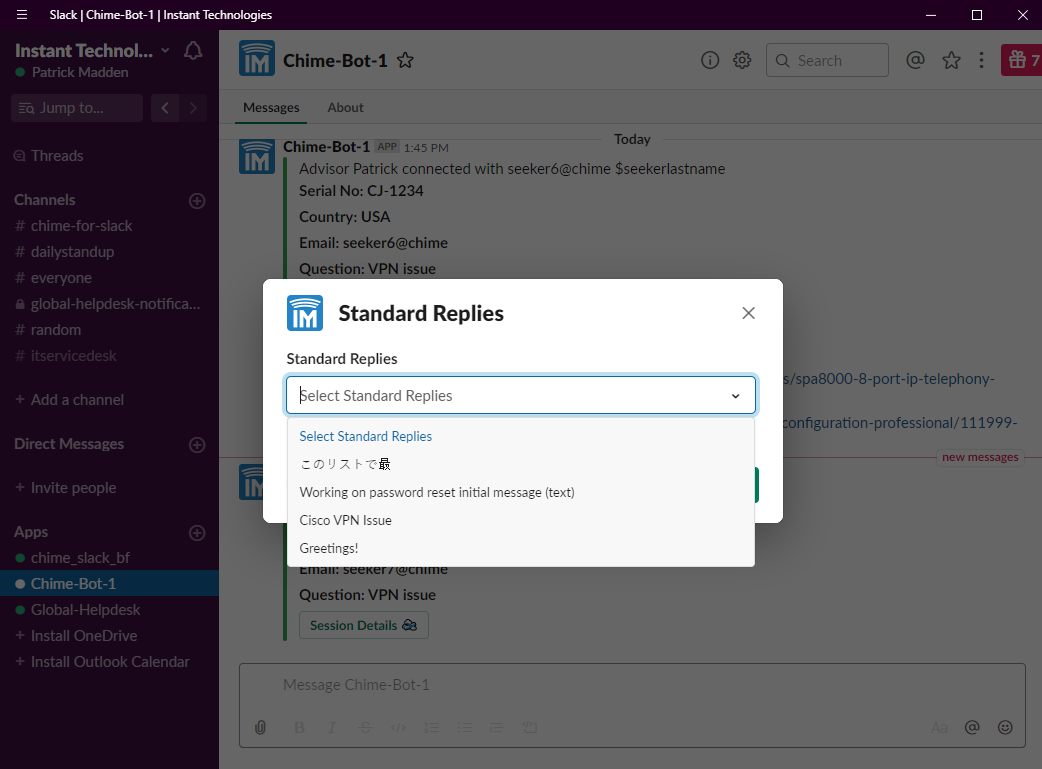
Task: Attach a file with the paperclip icon
Action: pos(260,728)
